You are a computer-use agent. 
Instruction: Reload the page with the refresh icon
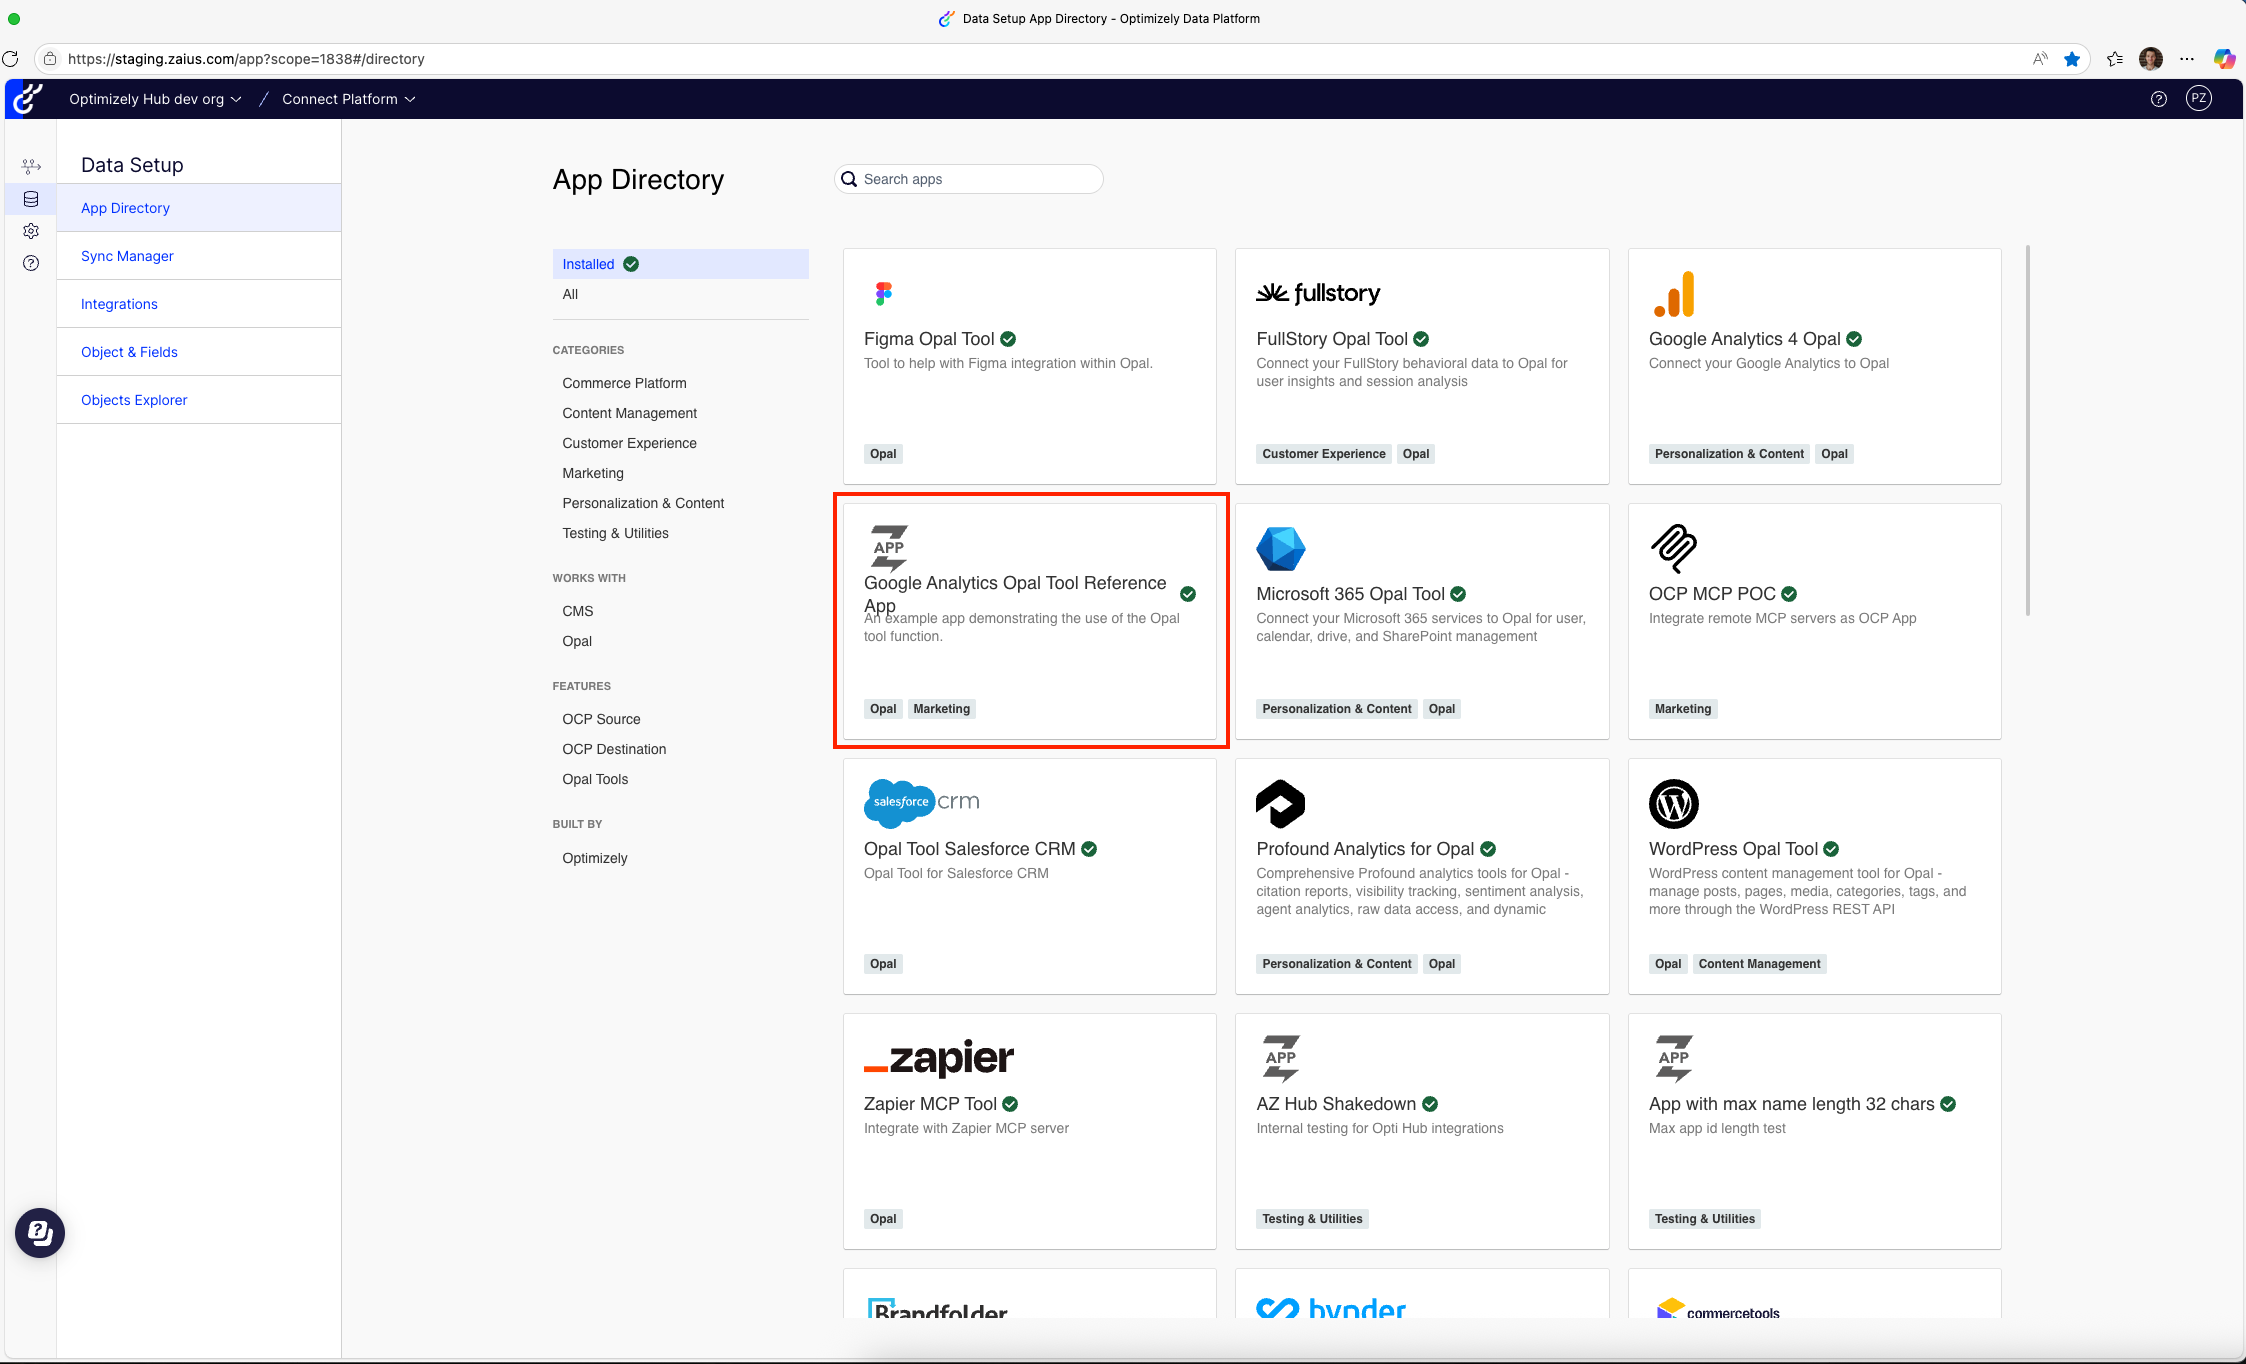click(11, 59)
